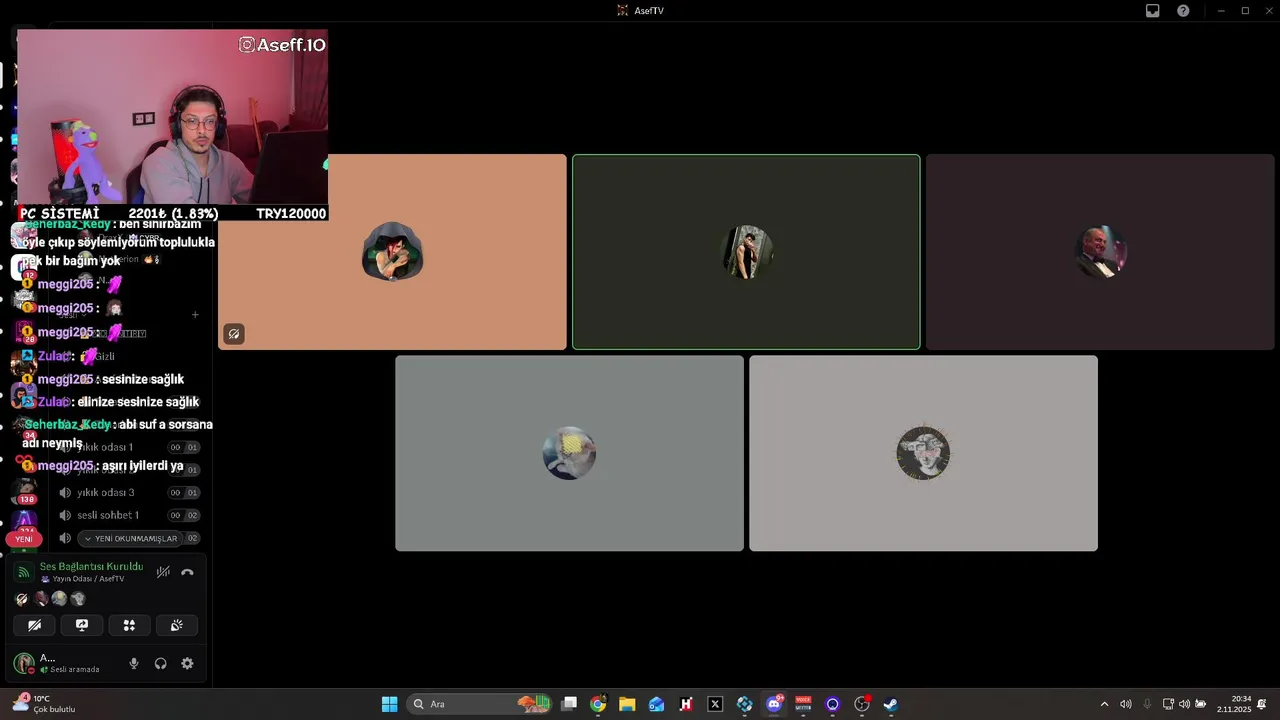Click the system tray microphone icon

click(1147, 704)
